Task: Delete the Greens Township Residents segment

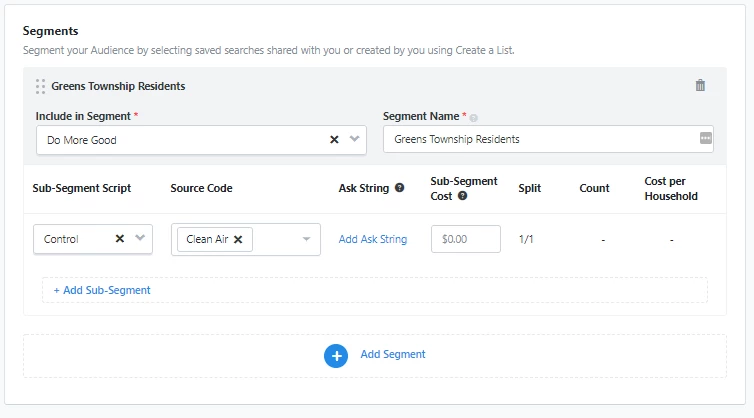Action: (x=700, y=86)
